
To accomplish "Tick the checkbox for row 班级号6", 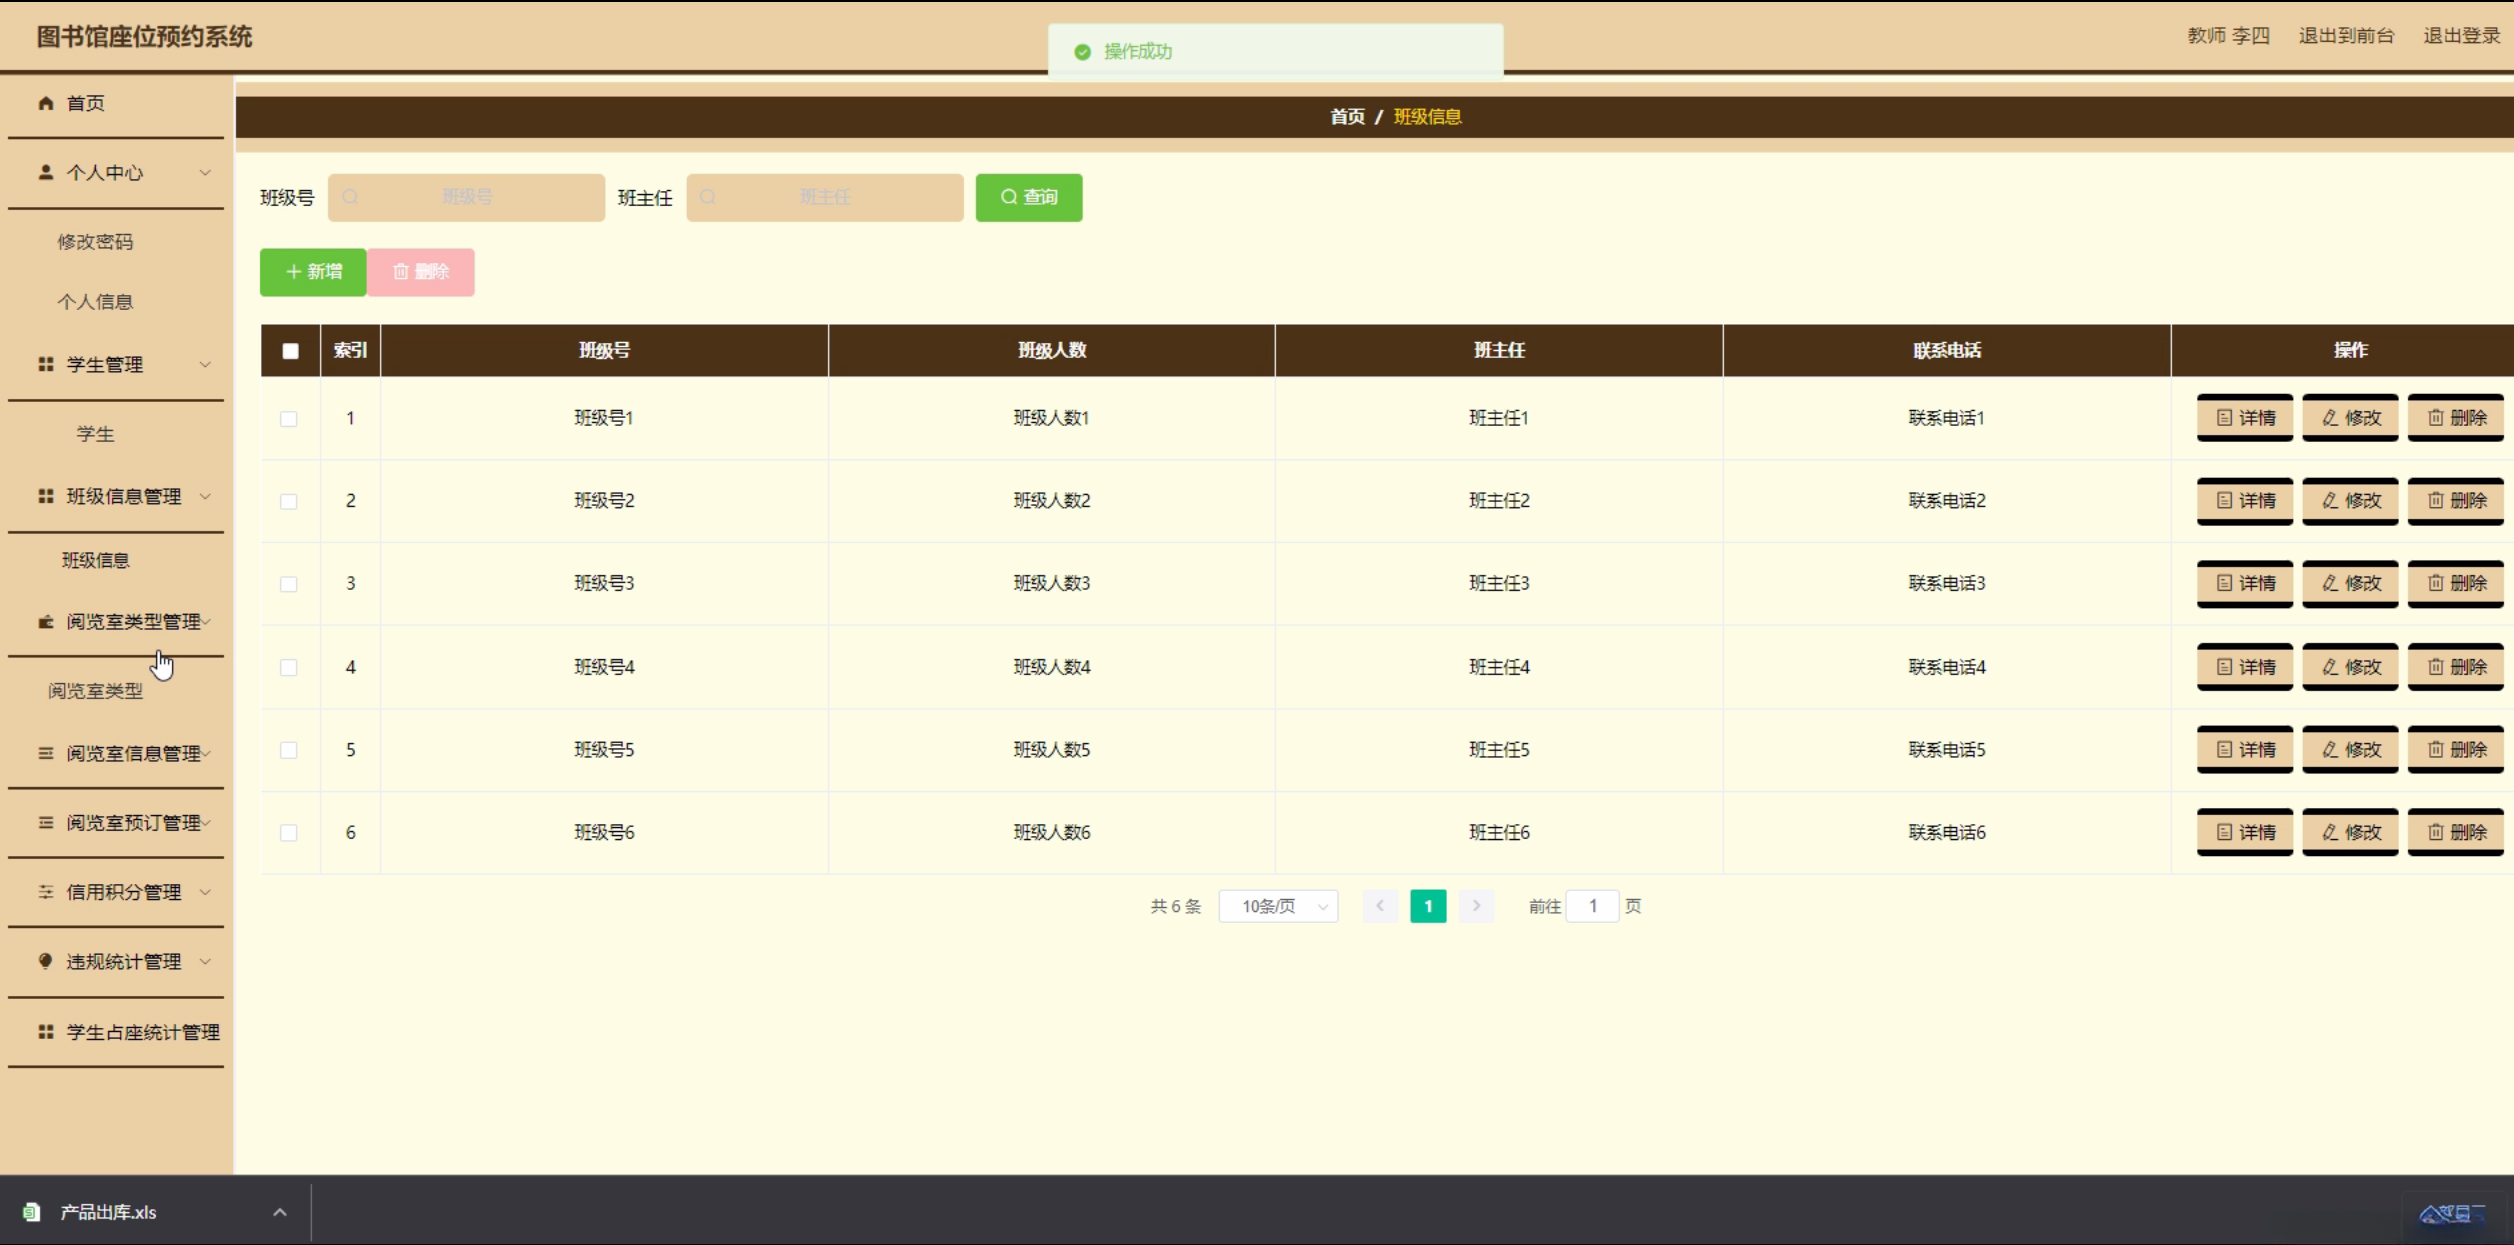I will pyautogui.click(x=289, y=833).
